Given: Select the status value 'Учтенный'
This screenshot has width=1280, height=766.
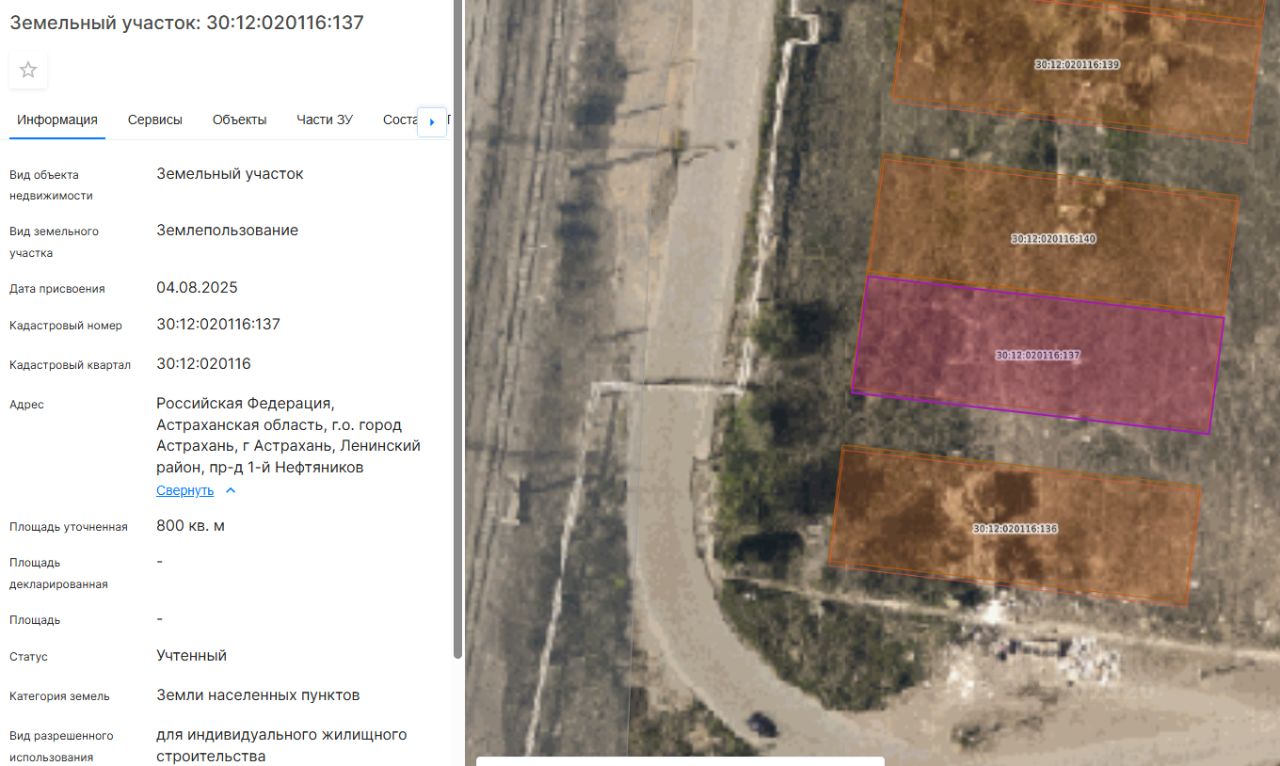Looking at the screenshot, I should pos(192,656).
